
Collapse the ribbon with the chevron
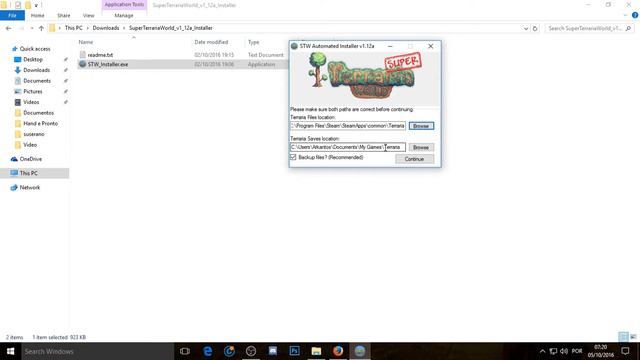click(x=626, y=15)
